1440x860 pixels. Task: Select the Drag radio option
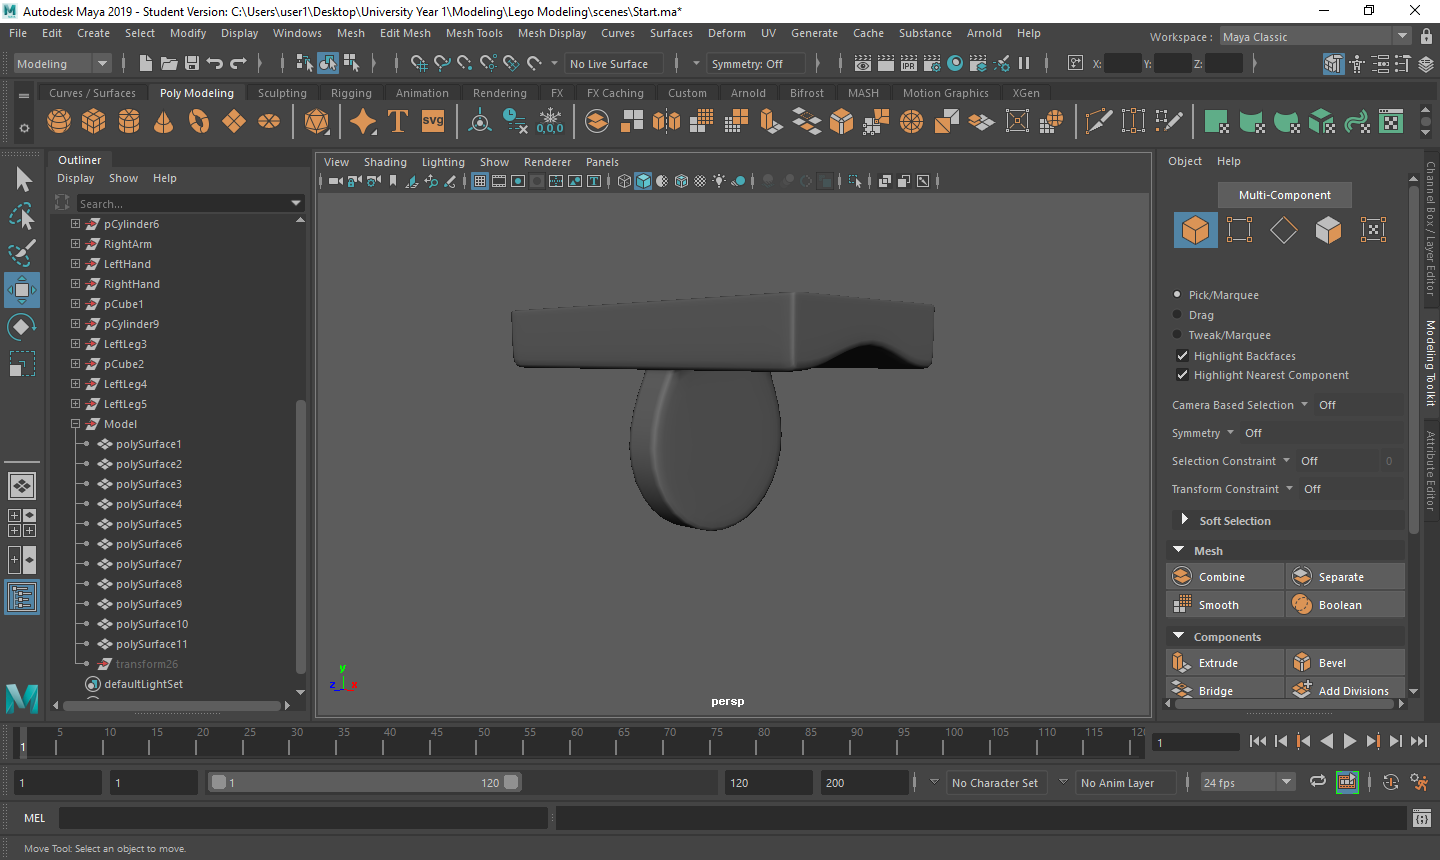pos(1177,315)
